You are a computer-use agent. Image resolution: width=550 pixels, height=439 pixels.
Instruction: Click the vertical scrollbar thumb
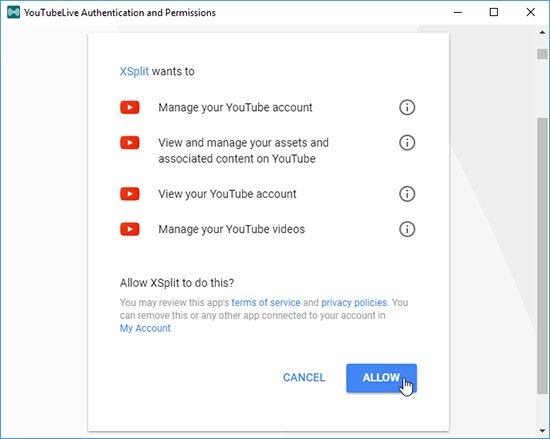542,256
